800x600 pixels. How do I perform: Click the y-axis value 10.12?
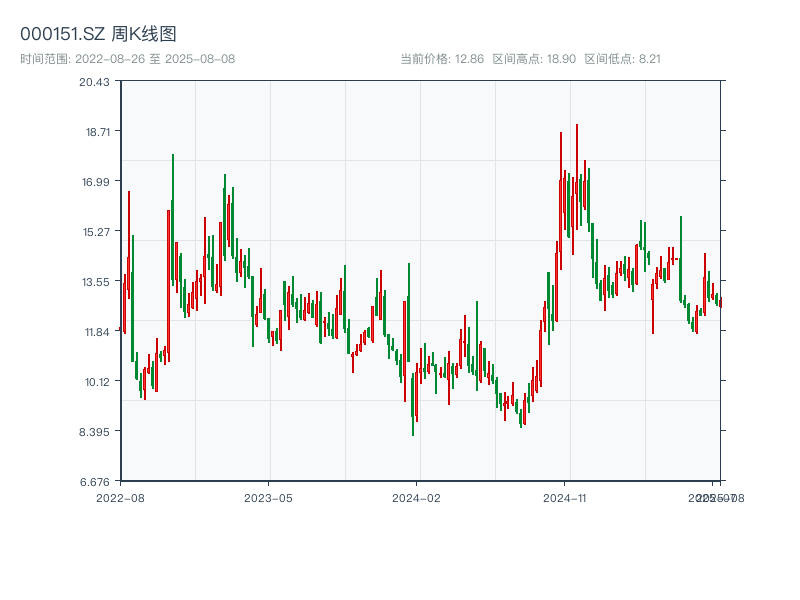97,382
